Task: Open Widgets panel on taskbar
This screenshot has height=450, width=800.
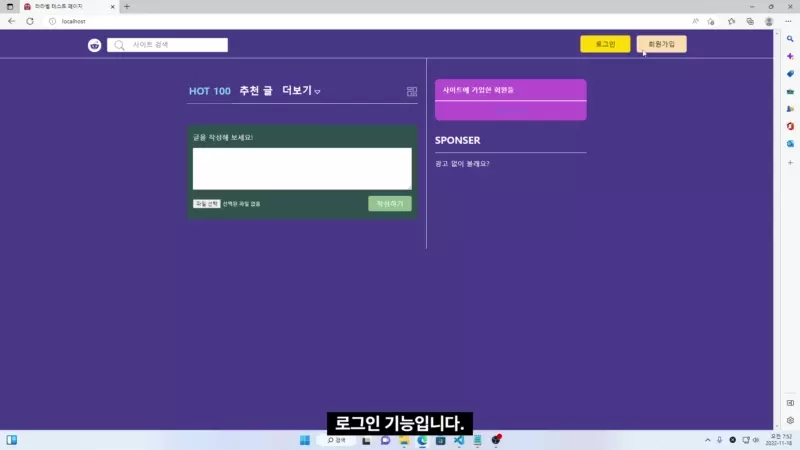Action: pyautogui.click(x=12, y=440)
